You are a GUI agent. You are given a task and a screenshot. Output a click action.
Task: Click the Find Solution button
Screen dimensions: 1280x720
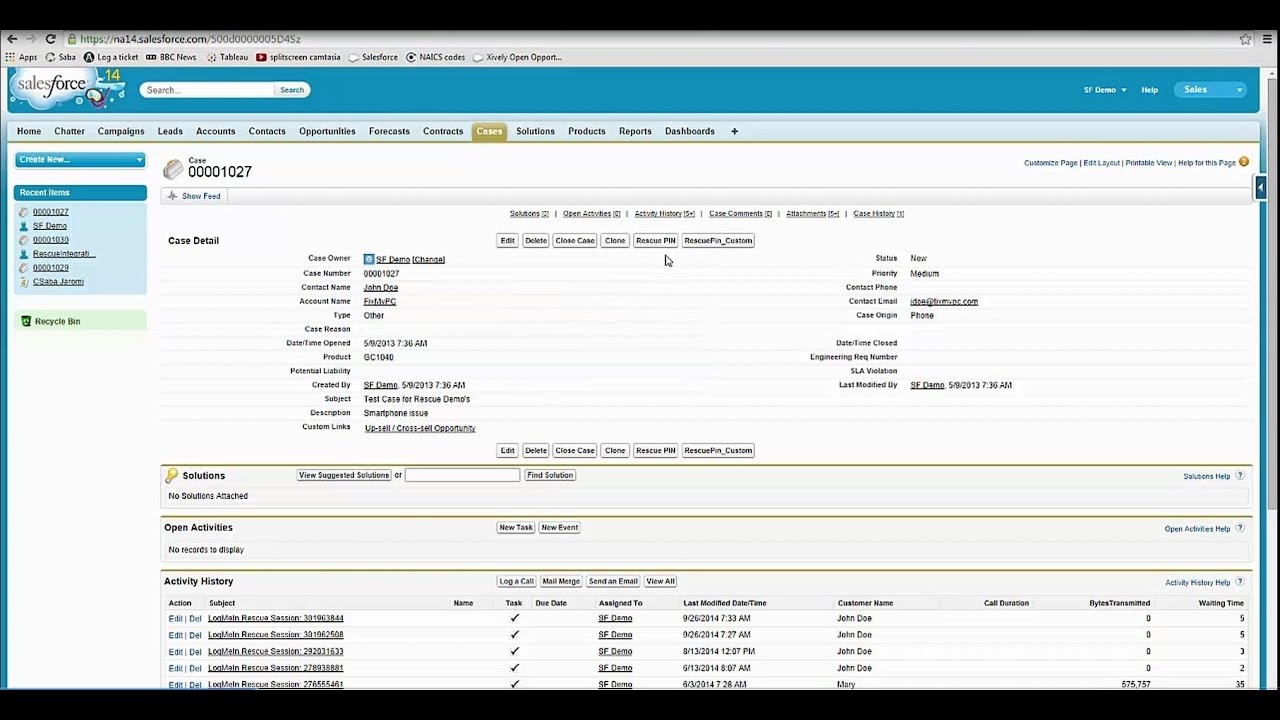coord(550,475)
